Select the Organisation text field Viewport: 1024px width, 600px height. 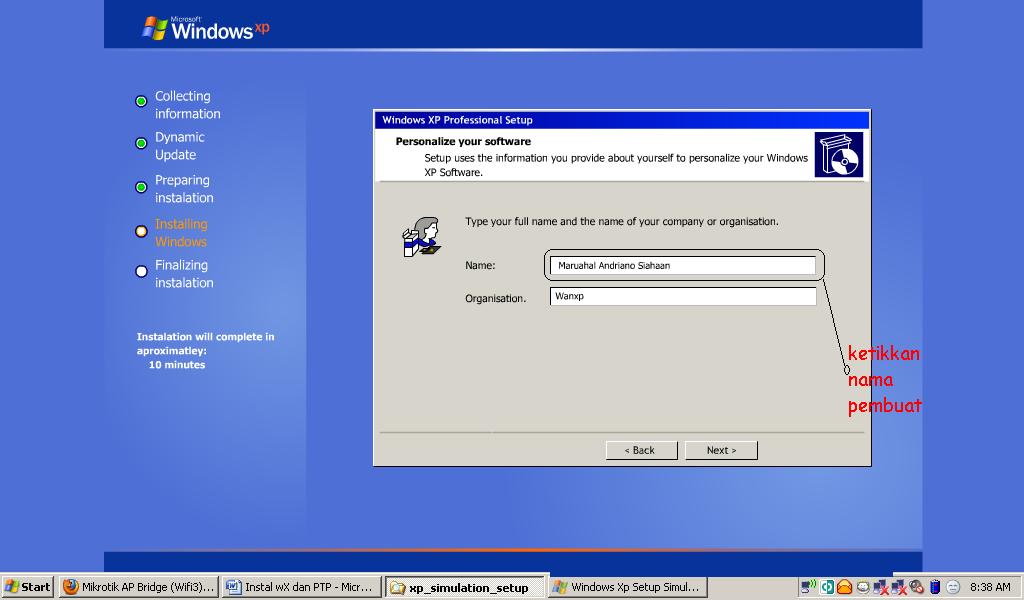point(682,296)
